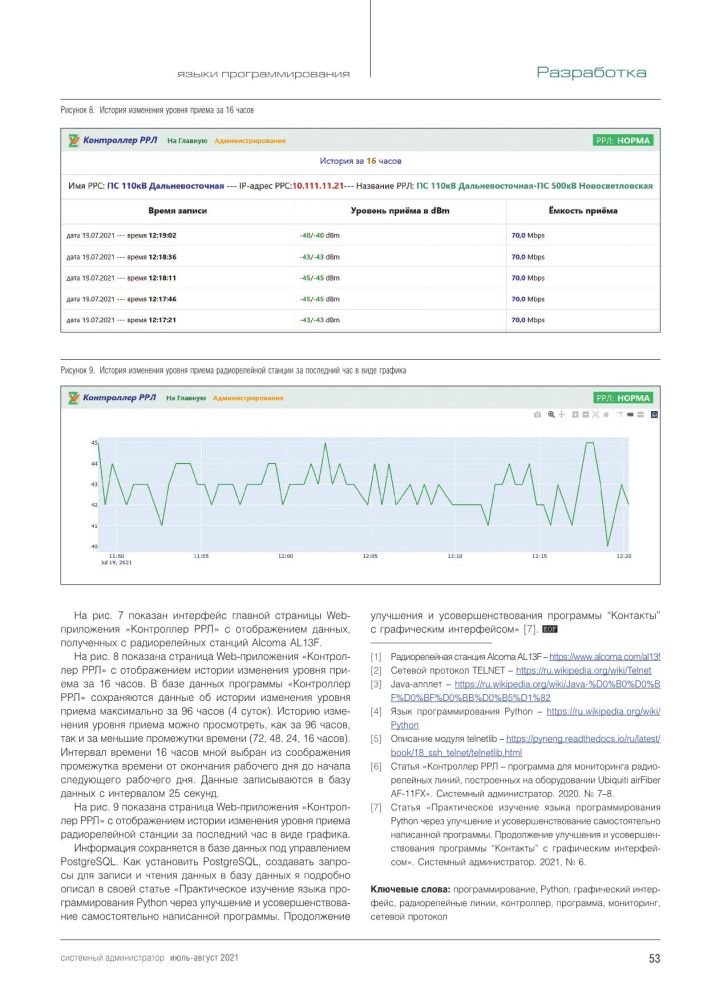708x1000 pixels.
Task: Click the Разработка section heading at page top
Action: (591, 73)
